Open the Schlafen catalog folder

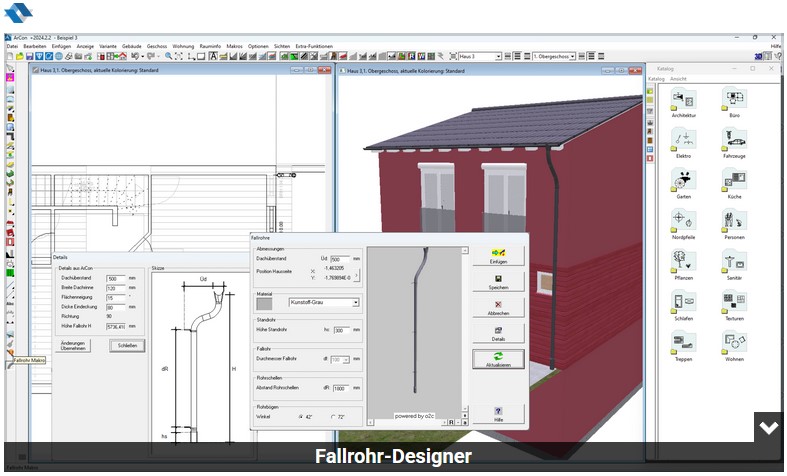(x=683, y=305)
